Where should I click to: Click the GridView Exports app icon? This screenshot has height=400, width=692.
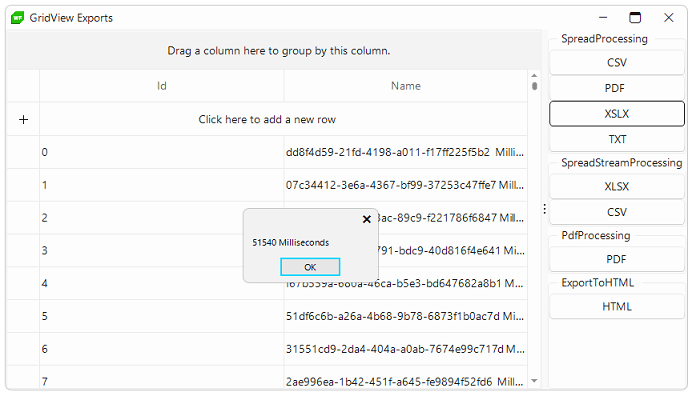click(x=17, y=18)
